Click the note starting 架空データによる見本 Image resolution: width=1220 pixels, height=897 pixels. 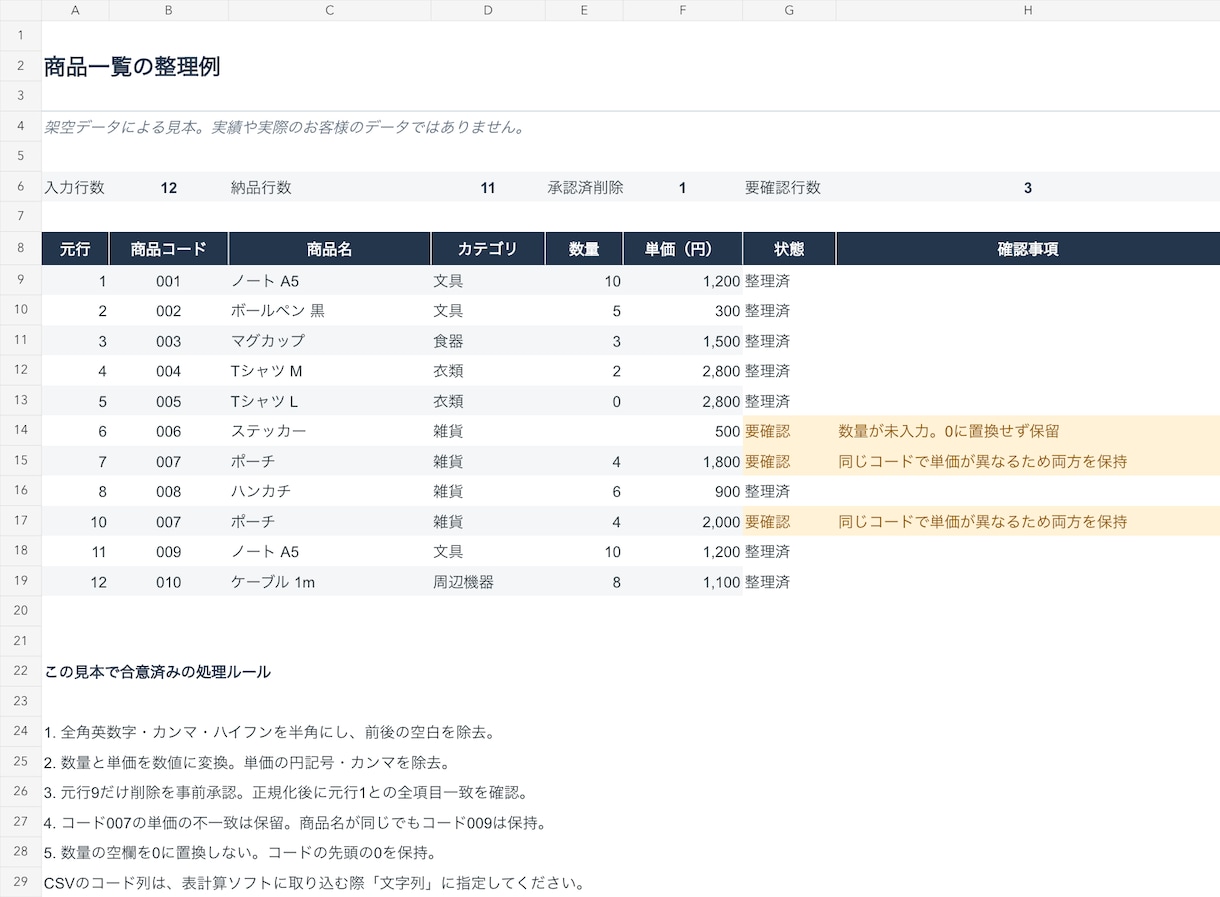pos(285,127)
